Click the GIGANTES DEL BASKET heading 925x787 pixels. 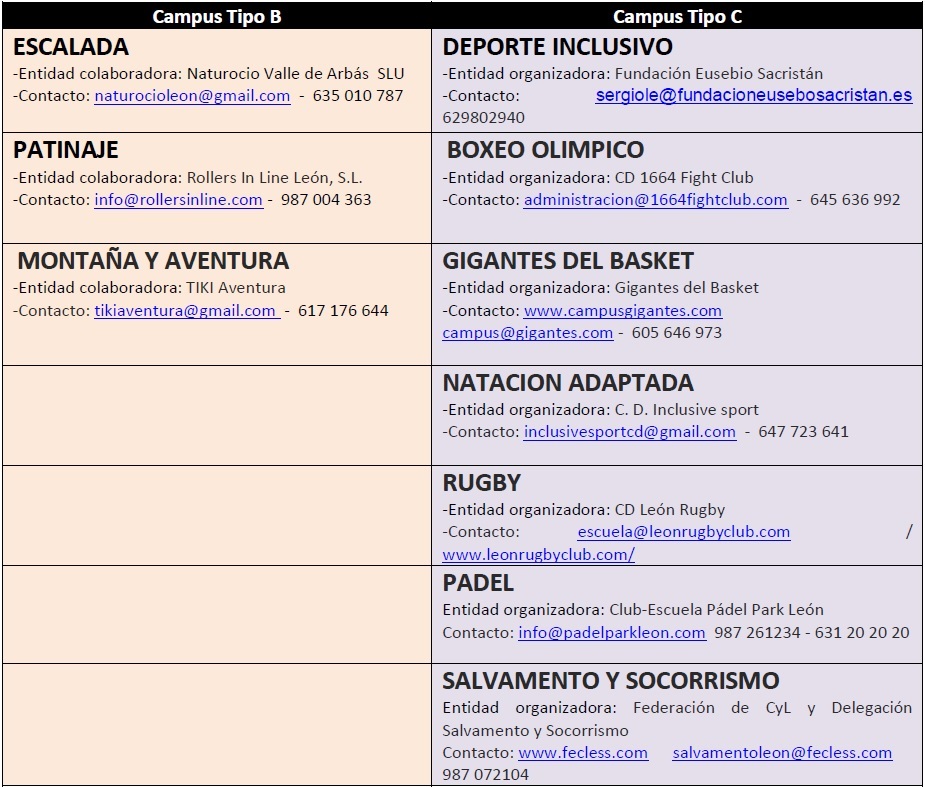pyautogui.click(x=568, y=261)
